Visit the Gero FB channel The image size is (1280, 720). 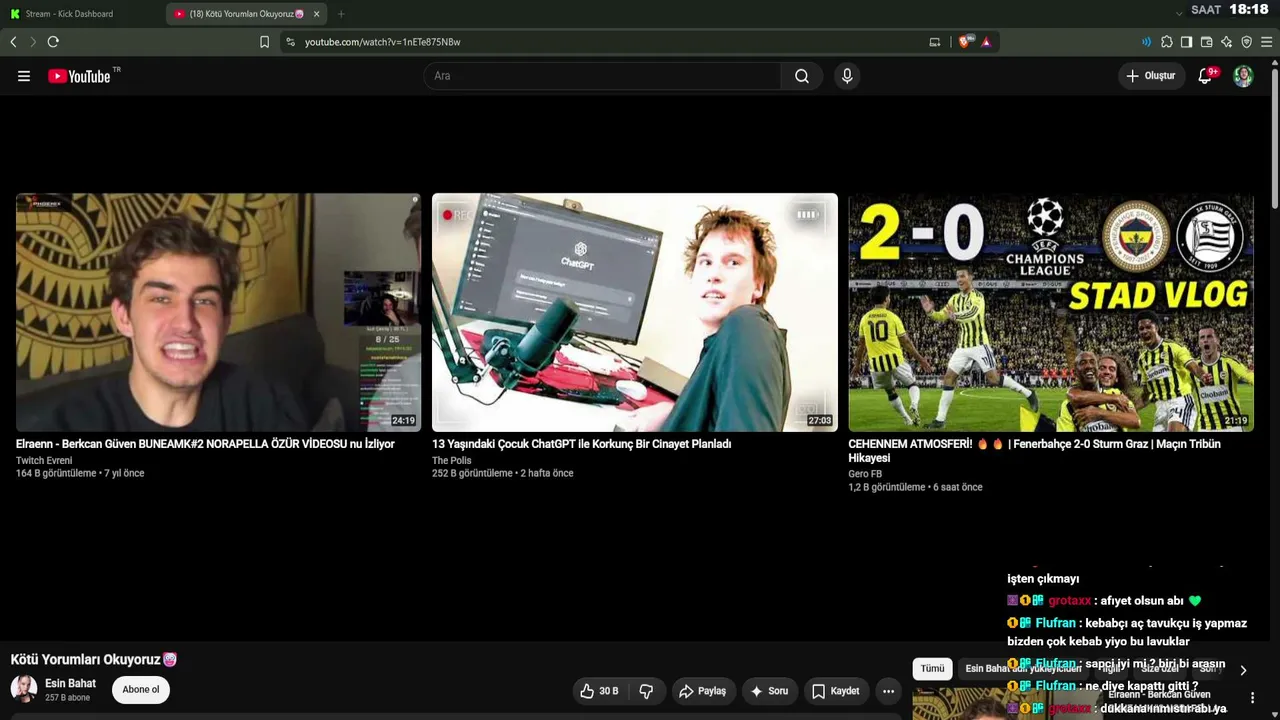[865, 474]
